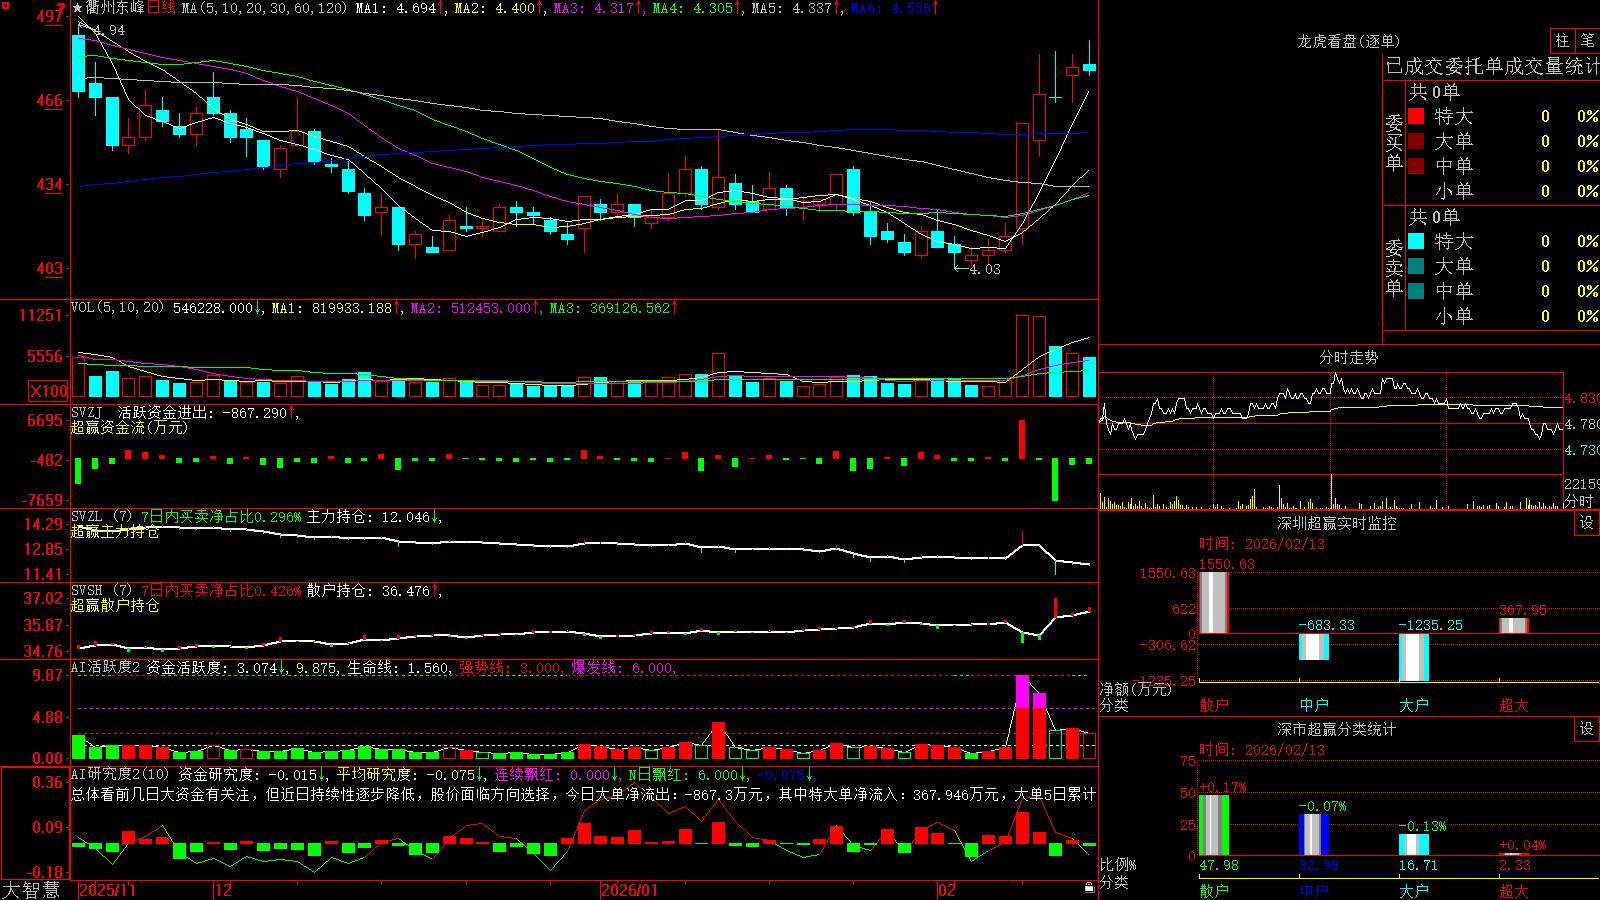Click the SVZL (7) indicator label
This screenshot has height=900, width=1600.
(101, 517)
